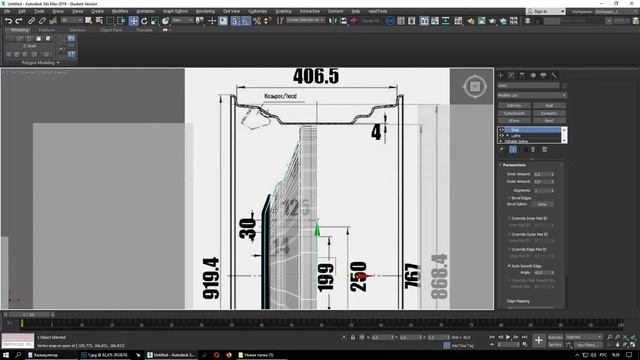
Task: Open the Tools menu
Action: pyautogui.click(x=39, y=11)
